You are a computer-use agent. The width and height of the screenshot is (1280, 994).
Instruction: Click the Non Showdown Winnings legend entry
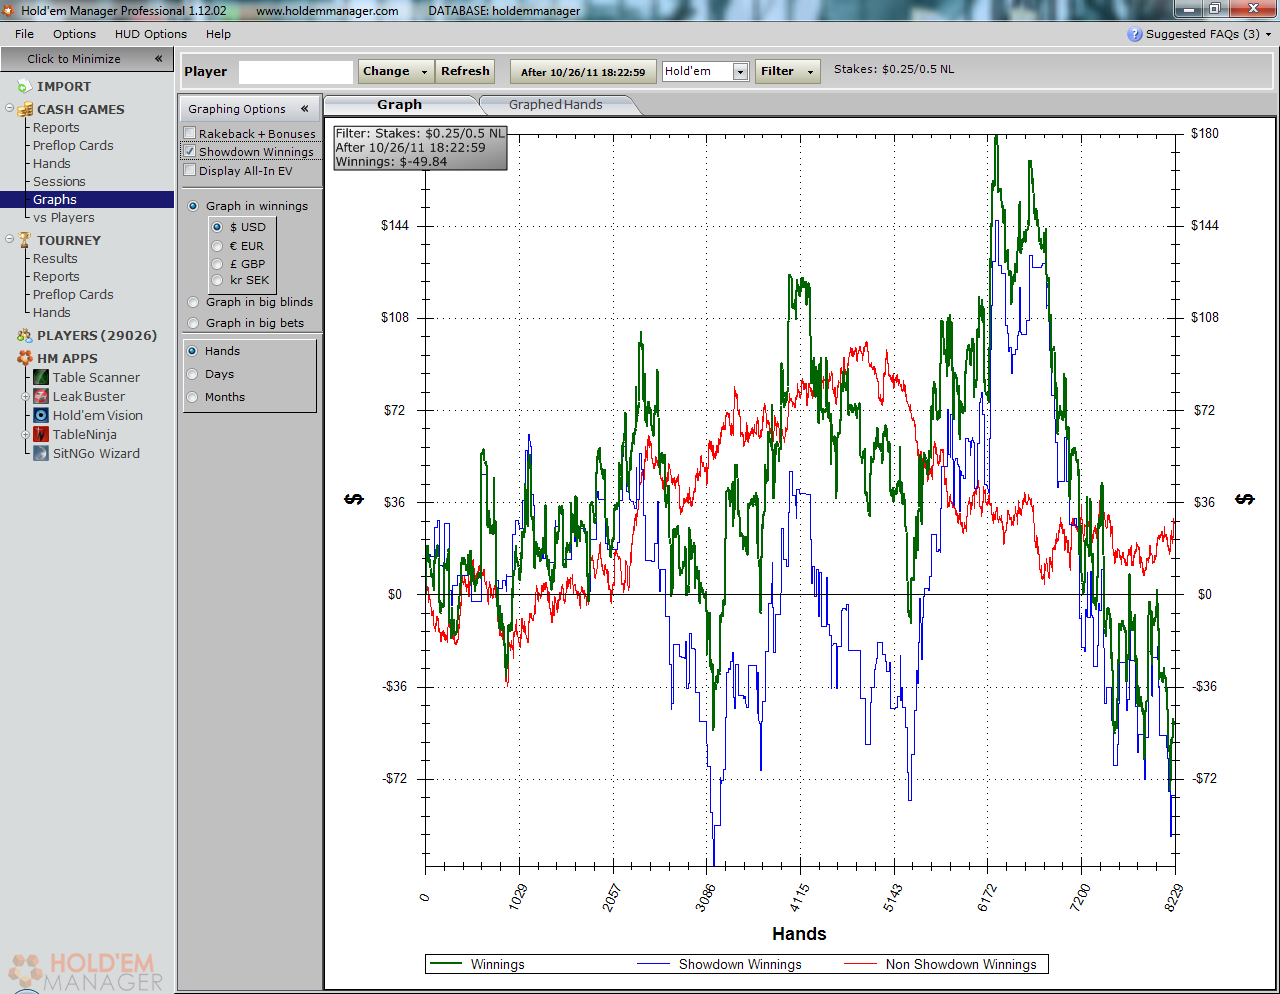tap(940, 965)
